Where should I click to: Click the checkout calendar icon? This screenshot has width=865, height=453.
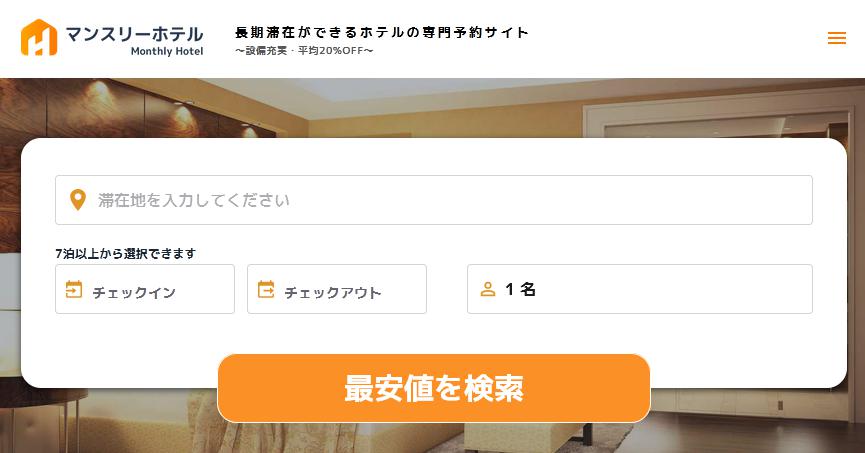(266, 289)
